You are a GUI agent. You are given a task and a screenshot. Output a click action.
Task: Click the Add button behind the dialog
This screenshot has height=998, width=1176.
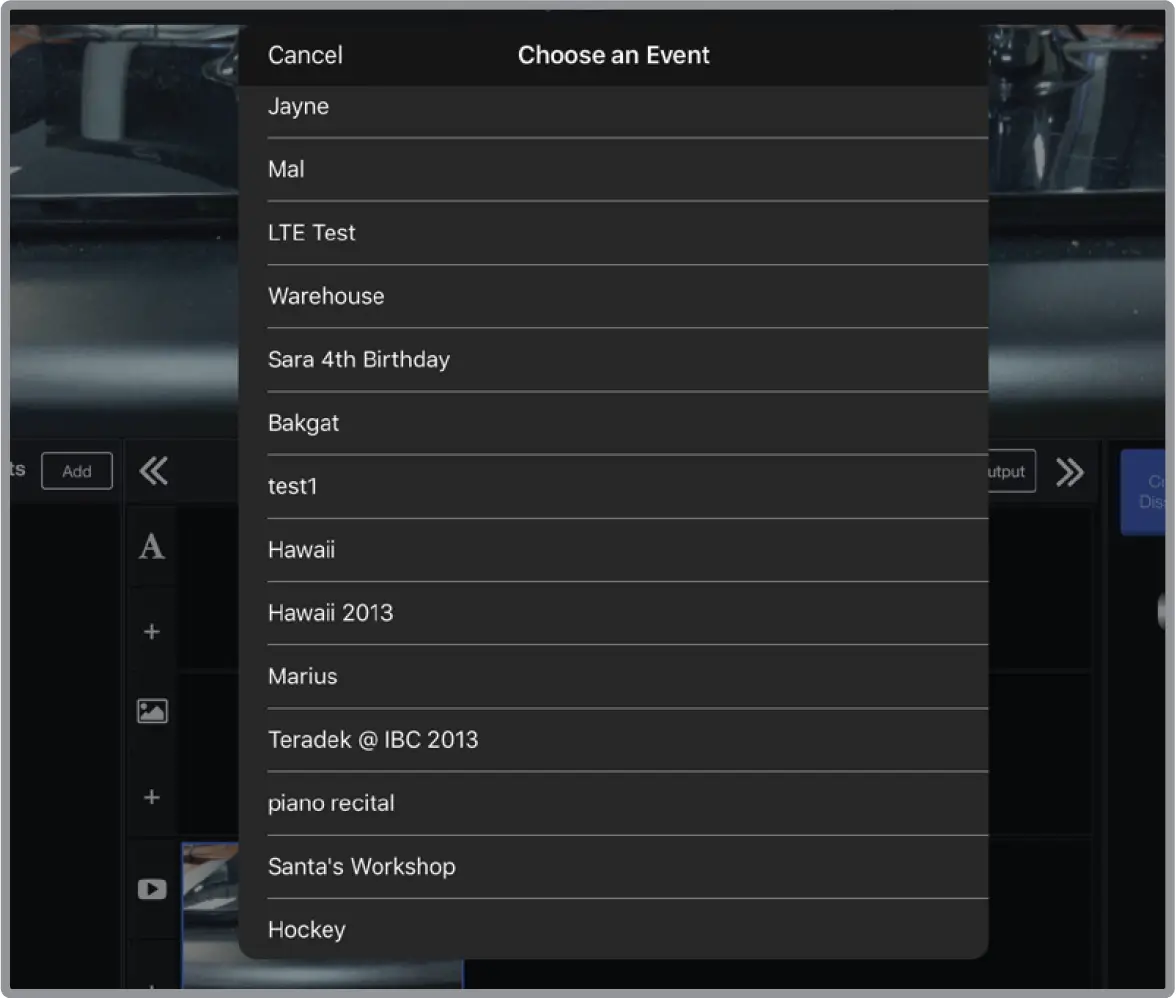click(77, 471)
